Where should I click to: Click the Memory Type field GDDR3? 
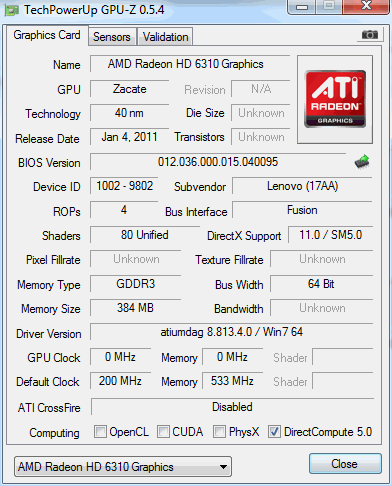tap(136, 284)
